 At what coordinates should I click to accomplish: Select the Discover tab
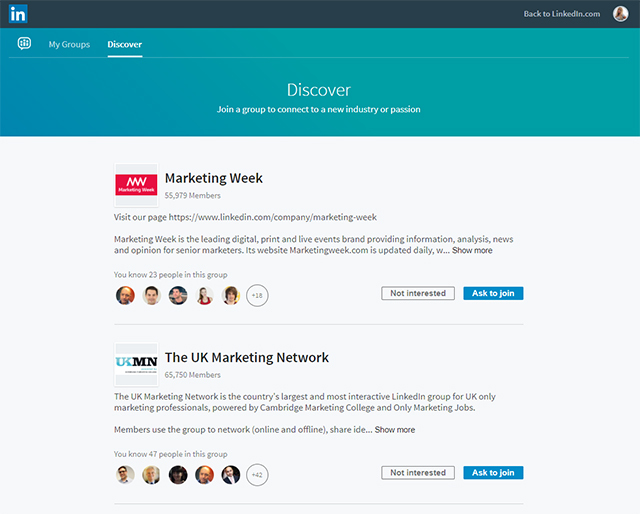pyautogui.click(x=125, y=44)
